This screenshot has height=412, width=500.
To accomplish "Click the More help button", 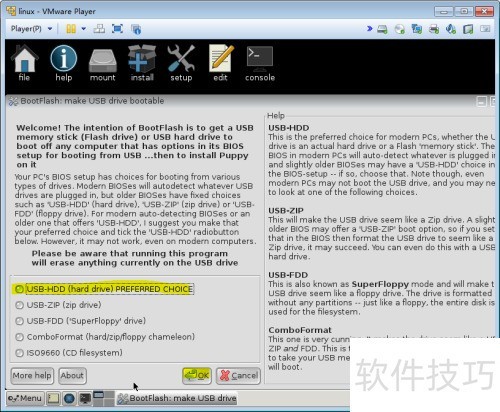I will coord(32,376).
